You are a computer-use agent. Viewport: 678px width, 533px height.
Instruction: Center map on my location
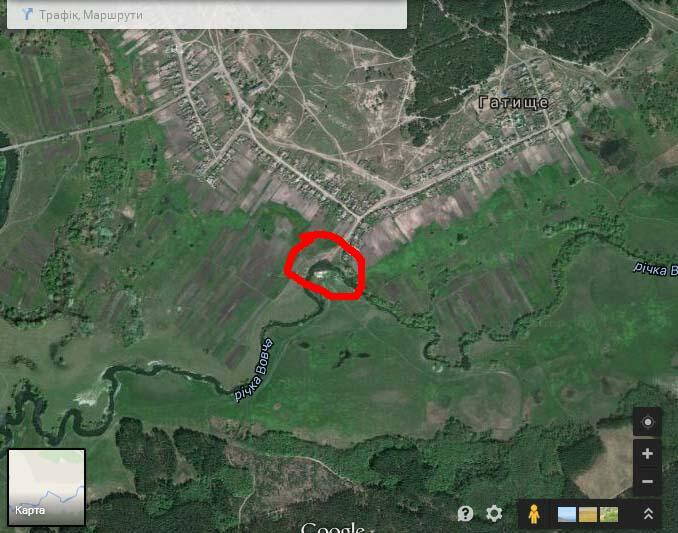(647, 423)
